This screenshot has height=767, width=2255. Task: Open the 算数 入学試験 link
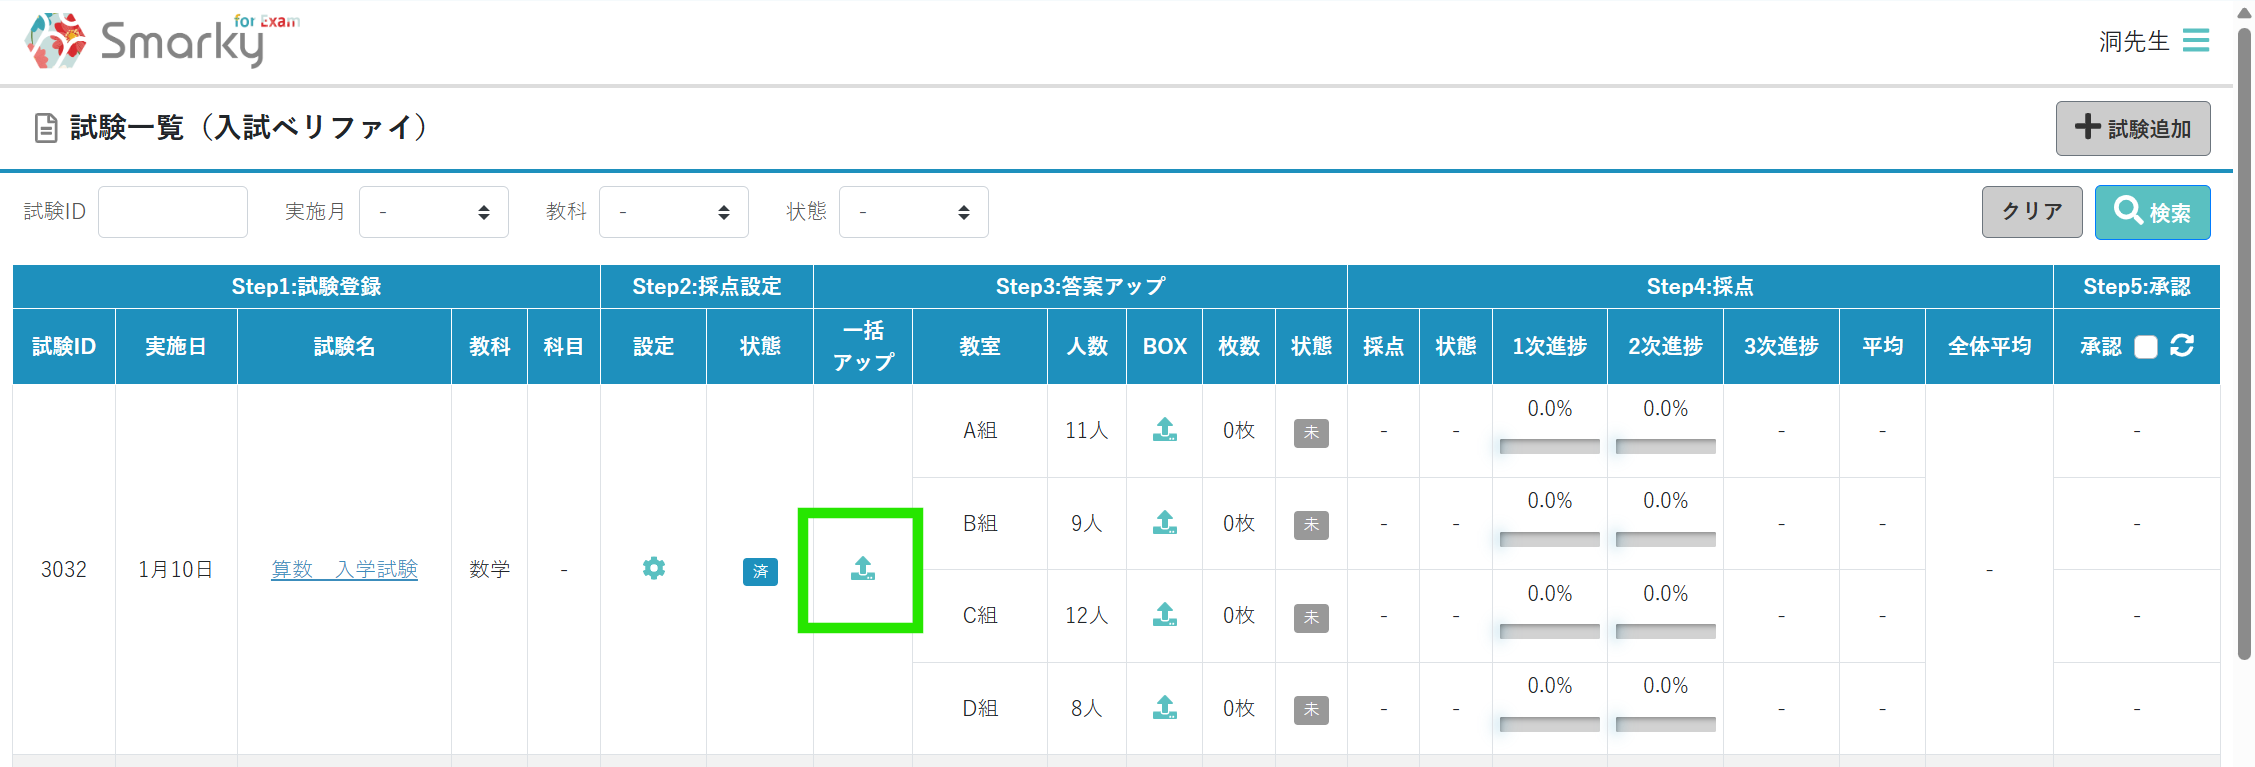point(344,569)
